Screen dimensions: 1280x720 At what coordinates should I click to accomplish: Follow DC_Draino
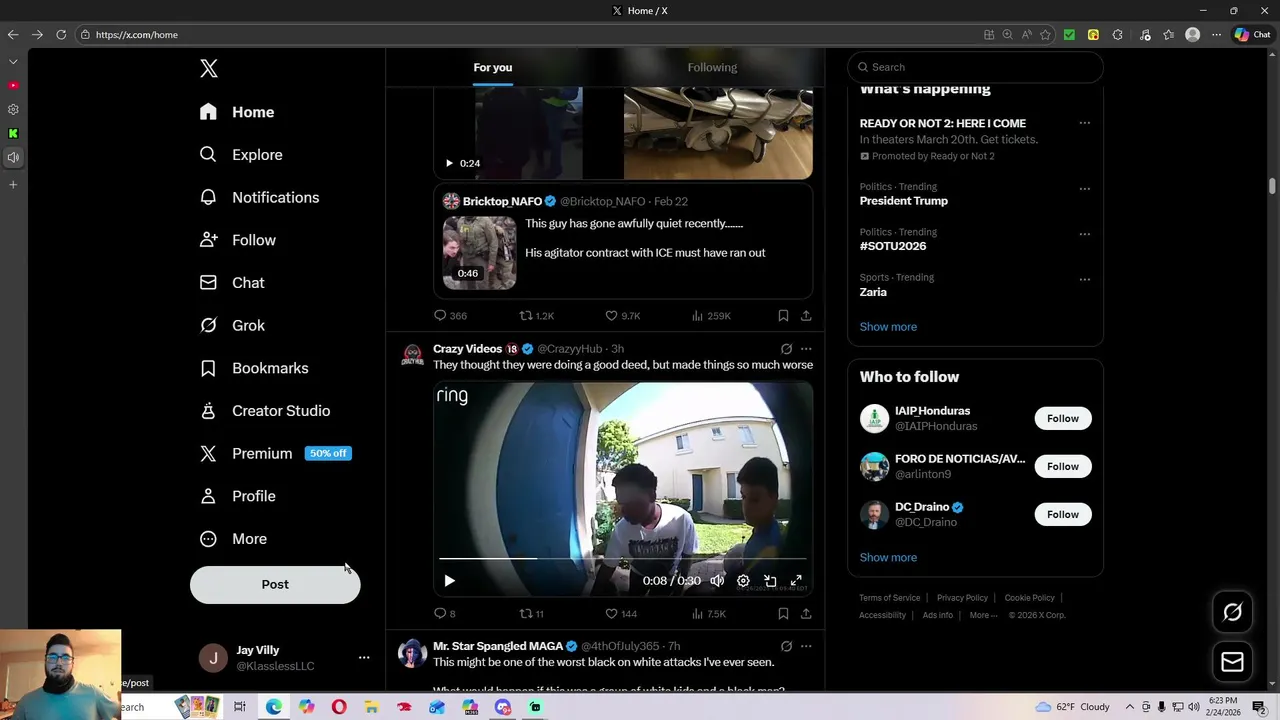coord(1063,515)
